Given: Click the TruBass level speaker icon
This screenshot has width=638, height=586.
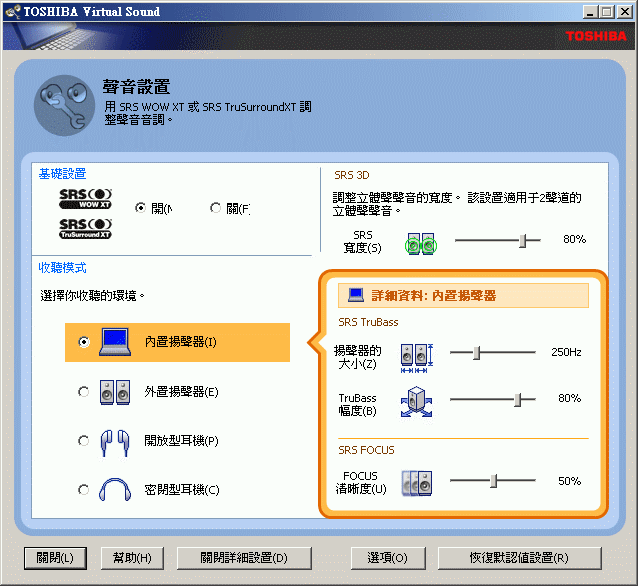Looking at the screenshot, I should [x=416, y=402].
